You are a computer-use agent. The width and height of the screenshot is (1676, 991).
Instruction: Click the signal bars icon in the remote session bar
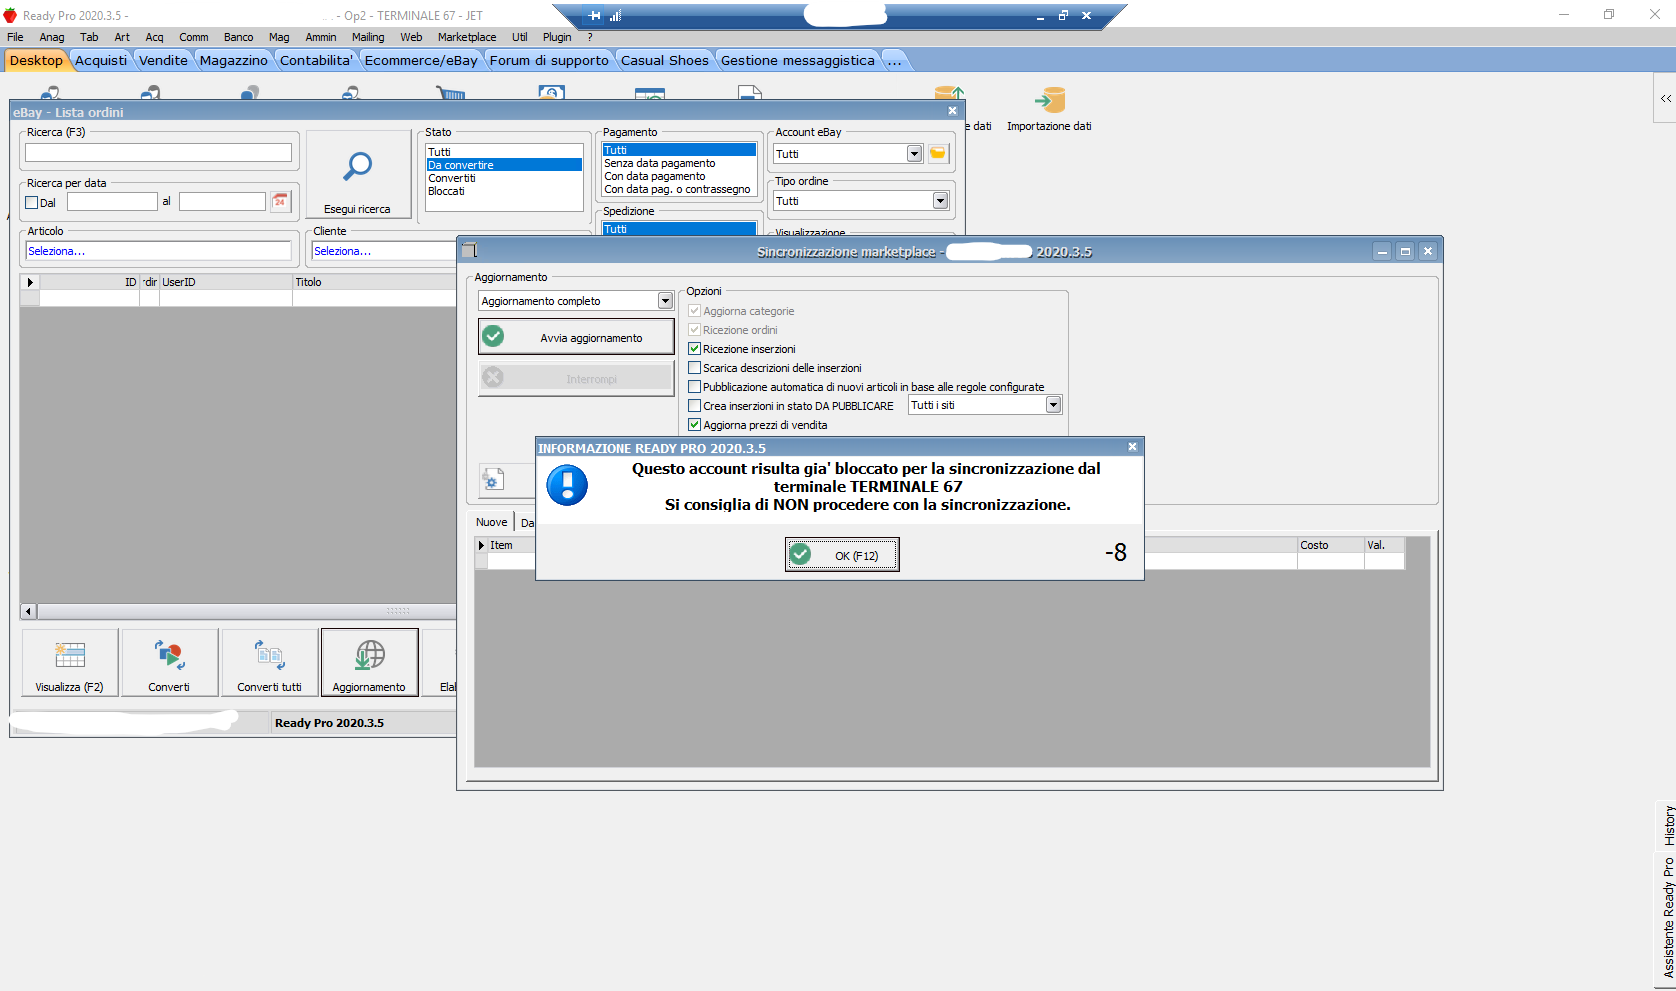point(615,15)
